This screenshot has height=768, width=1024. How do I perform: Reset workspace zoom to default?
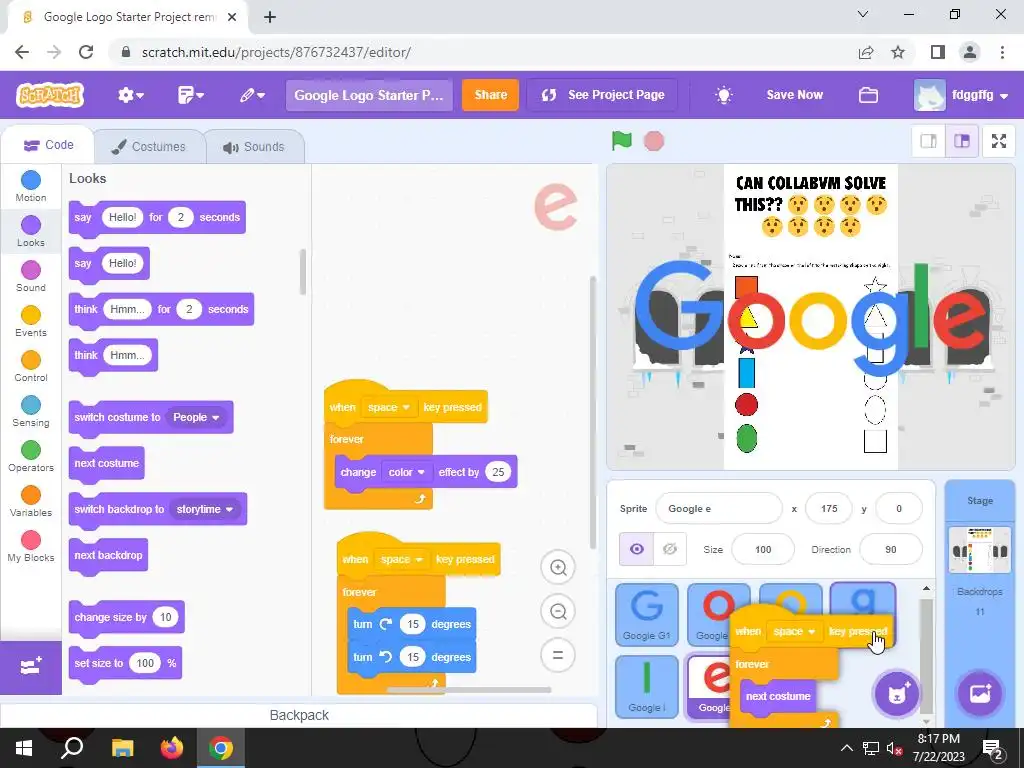pos(558,655)
